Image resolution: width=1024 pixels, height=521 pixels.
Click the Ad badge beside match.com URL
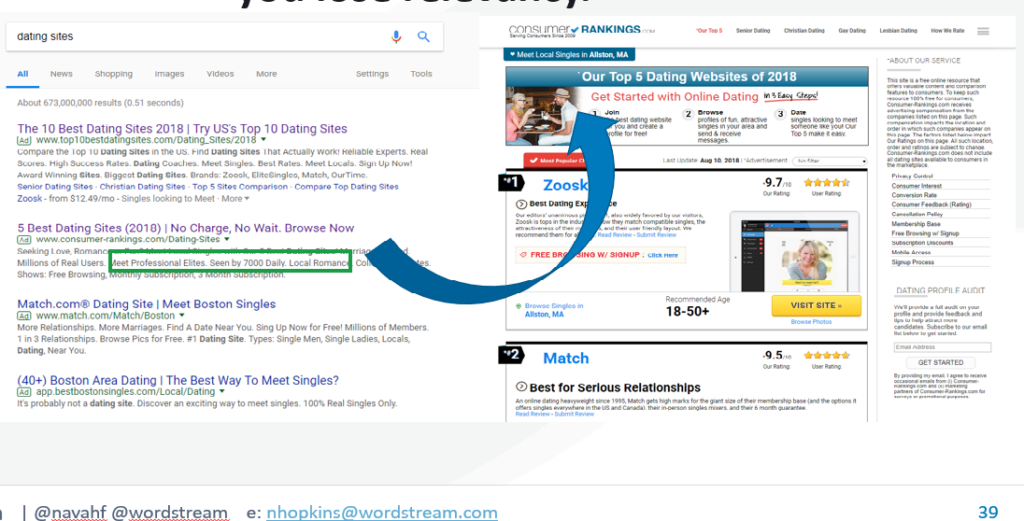click(x=24, y=315)
